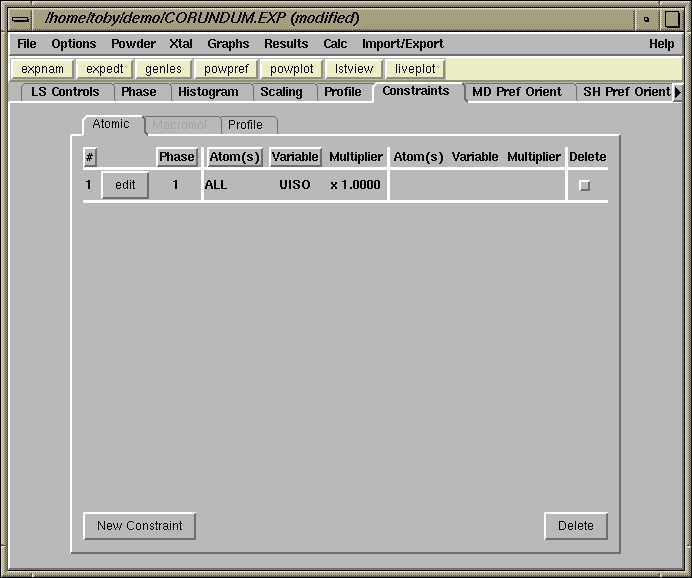The height and width of the screenshot is (578, 692).
Task: Run the expnam program button
Action: [42, 69]
